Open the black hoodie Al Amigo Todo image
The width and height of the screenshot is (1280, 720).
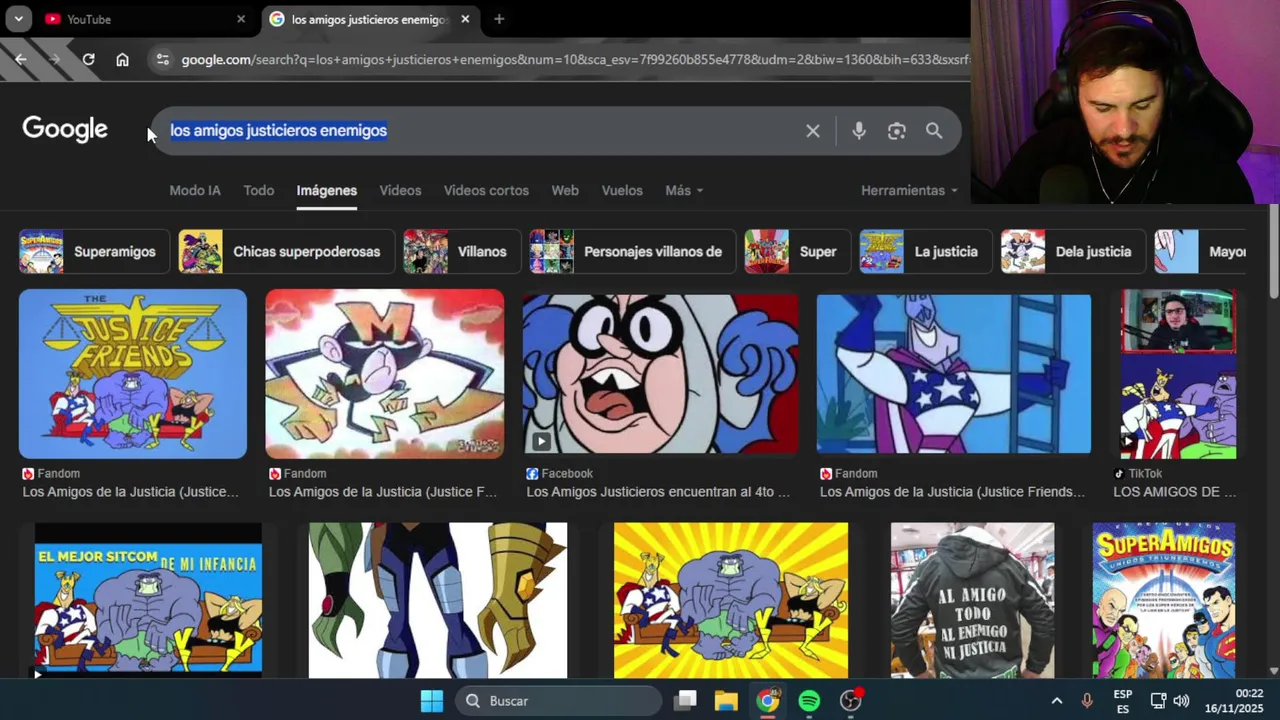point(972,600)
